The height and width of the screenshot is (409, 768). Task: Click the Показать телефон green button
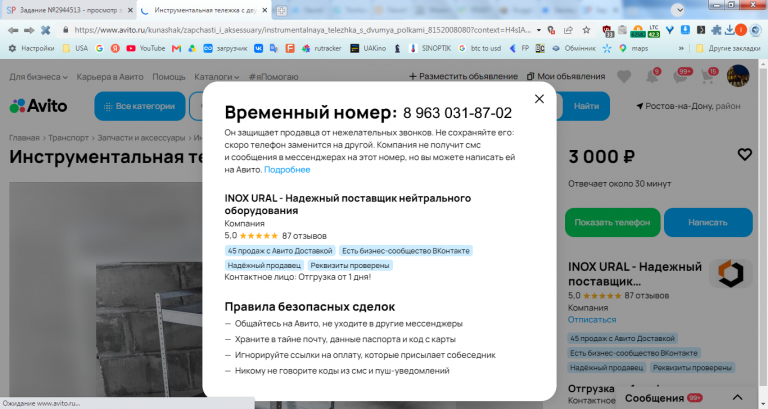(612, 222)
